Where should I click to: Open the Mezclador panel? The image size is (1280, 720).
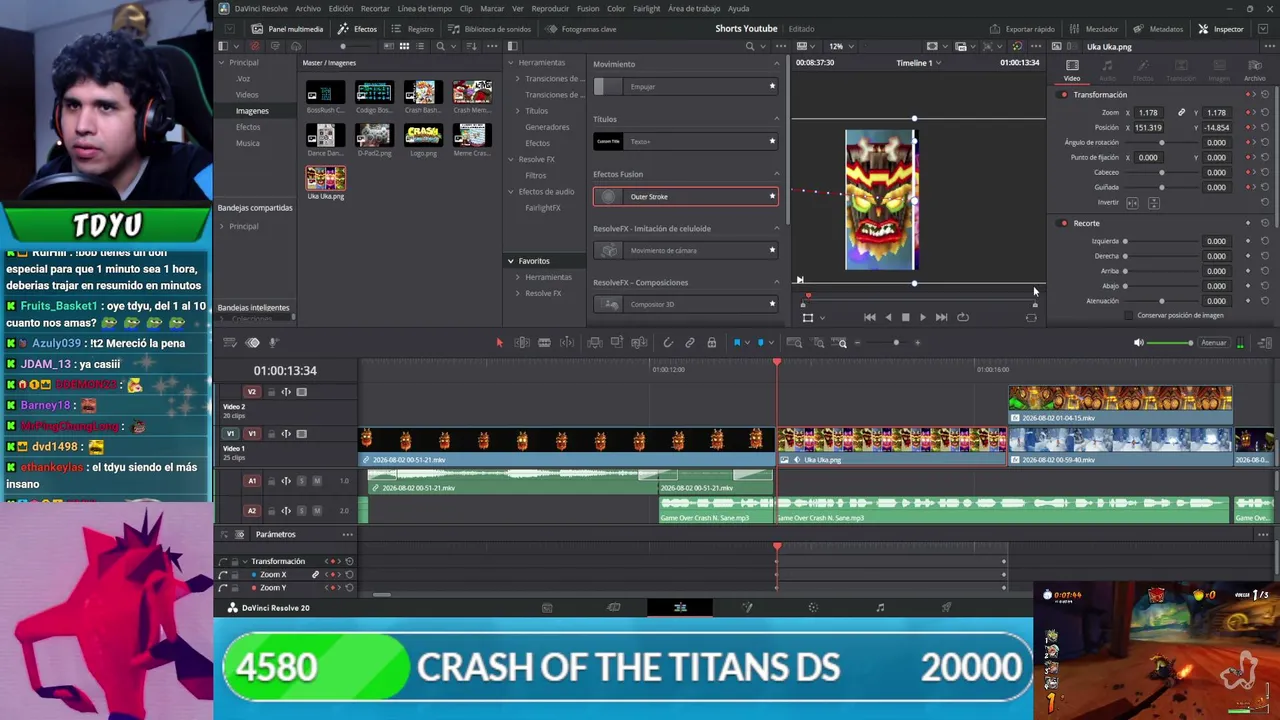click(1095, 29)
